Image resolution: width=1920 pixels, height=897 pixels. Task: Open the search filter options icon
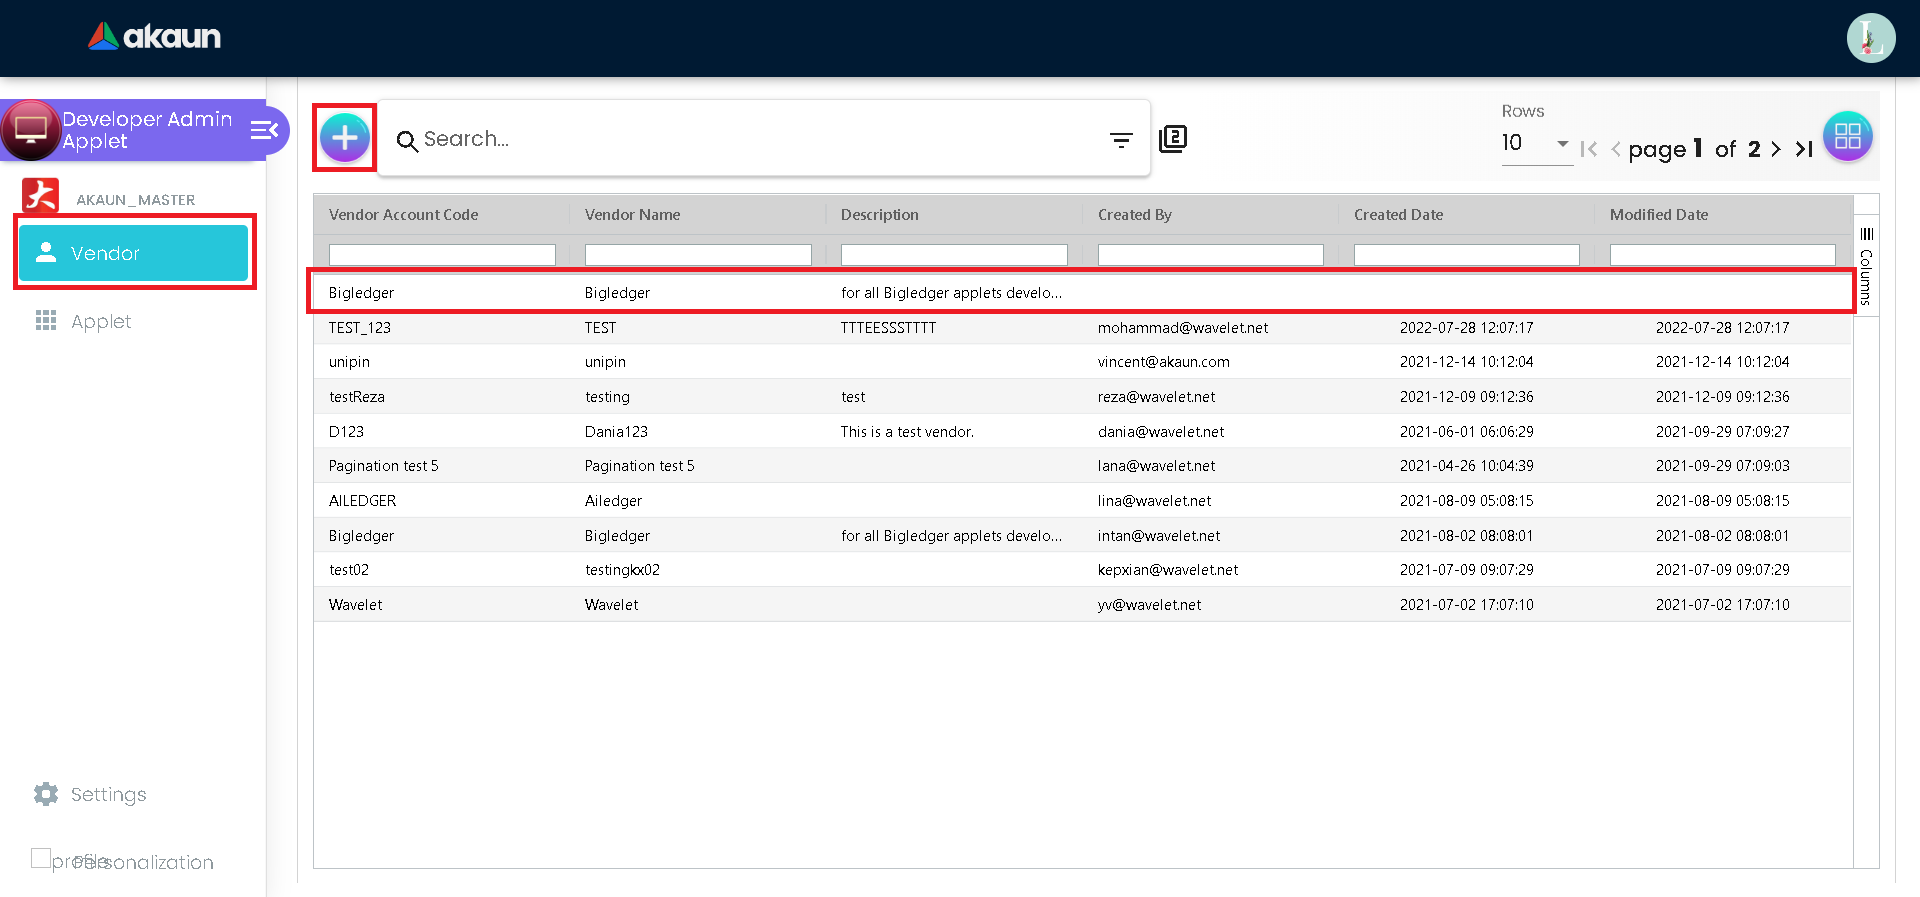(x=1121, y=140)
